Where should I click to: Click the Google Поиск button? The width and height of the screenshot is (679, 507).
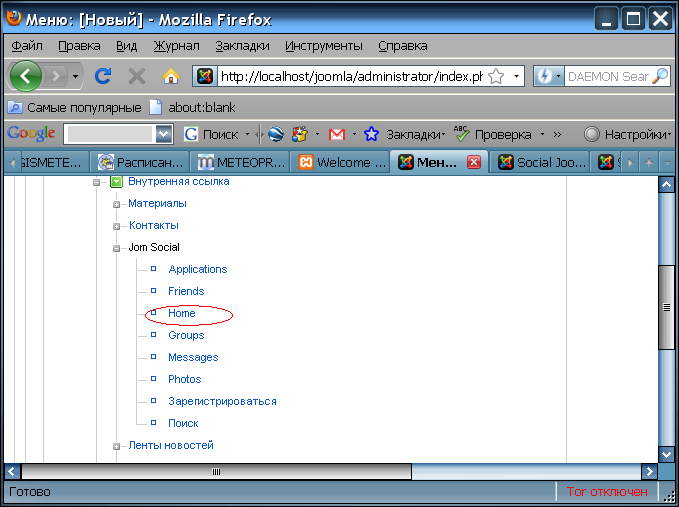pyautogui.click(x=211, y=135)
